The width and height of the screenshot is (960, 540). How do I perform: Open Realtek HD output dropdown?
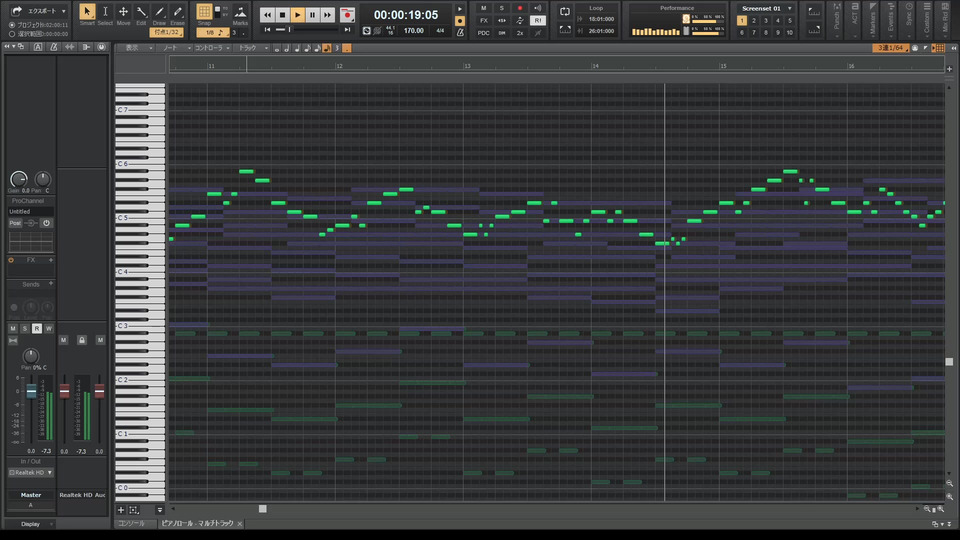point(31,473)
